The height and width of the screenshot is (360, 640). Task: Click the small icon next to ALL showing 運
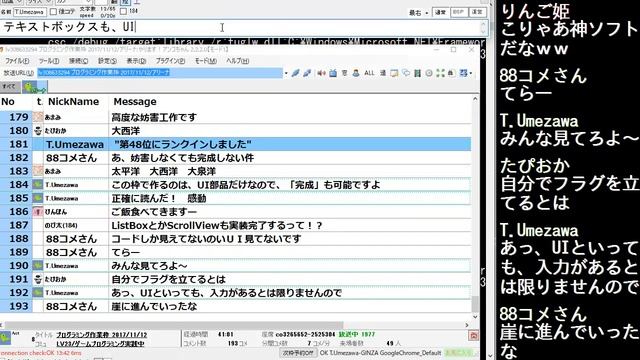(382, 73)
